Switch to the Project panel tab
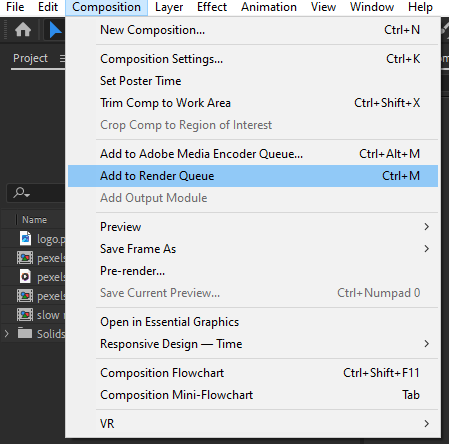The height and width of the screenshot is (444, 449). coord(30,58)
